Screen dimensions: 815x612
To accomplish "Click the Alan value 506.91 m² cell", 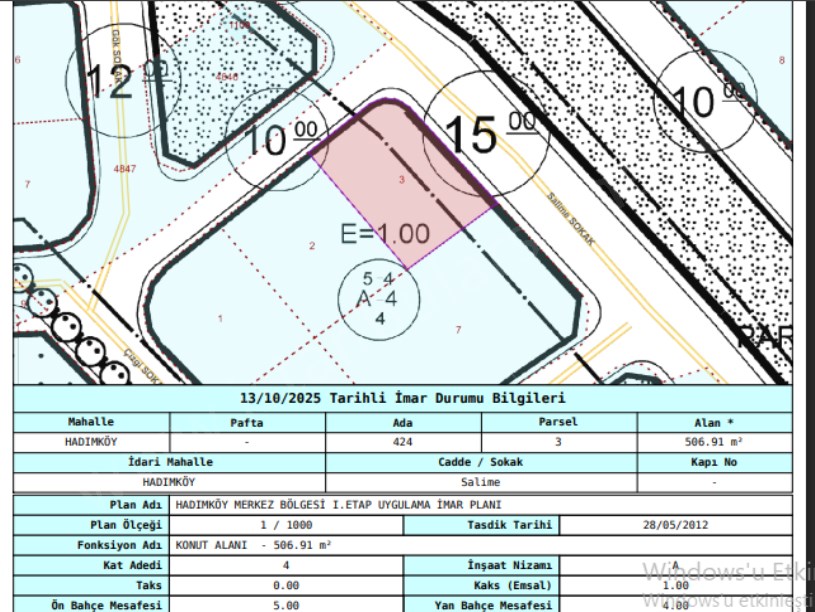I will (x=714, y=441).
